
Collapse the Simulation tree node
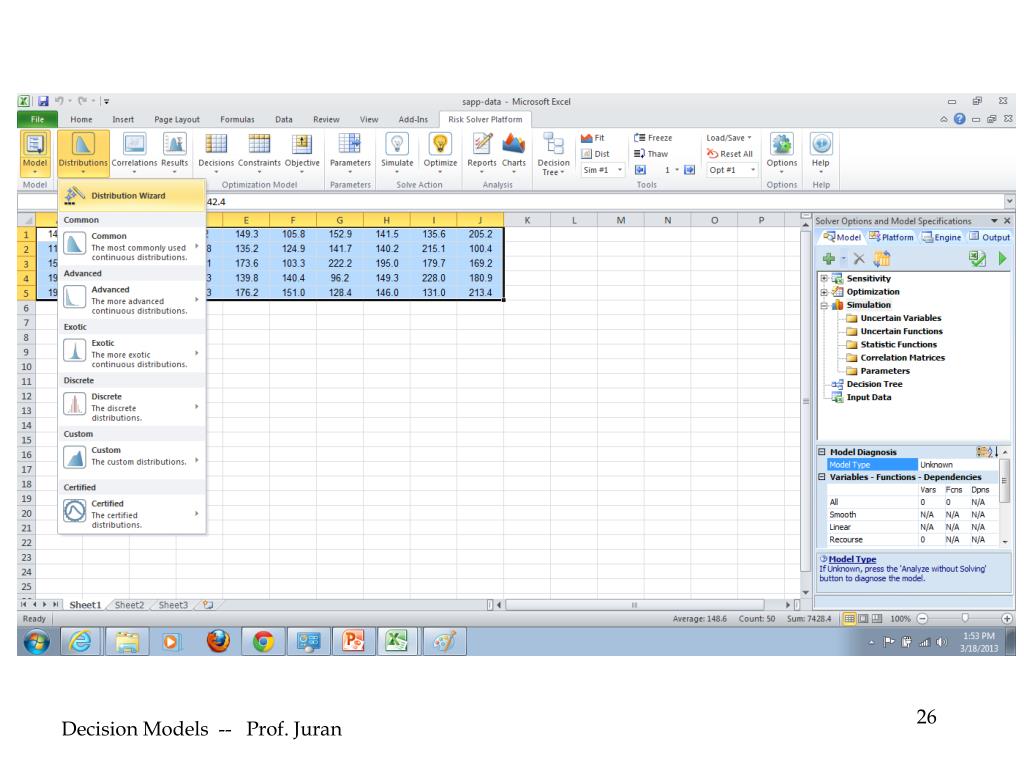824,305
